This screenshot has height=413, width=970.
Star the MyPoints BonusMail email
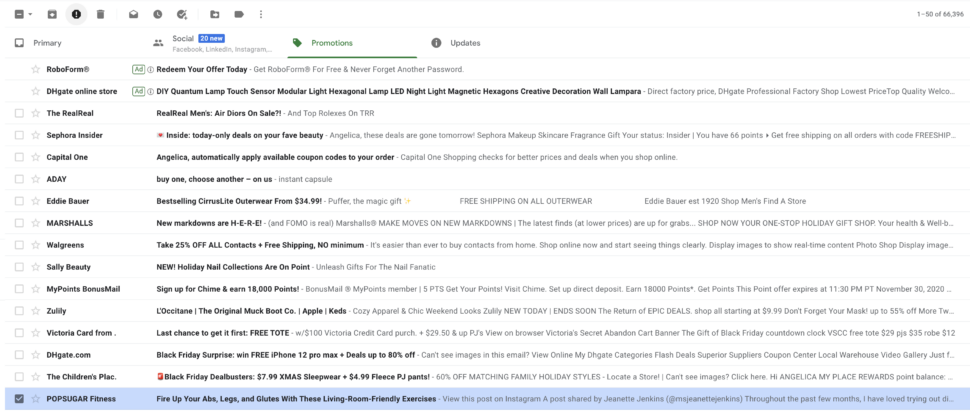[x=36, y=289]
